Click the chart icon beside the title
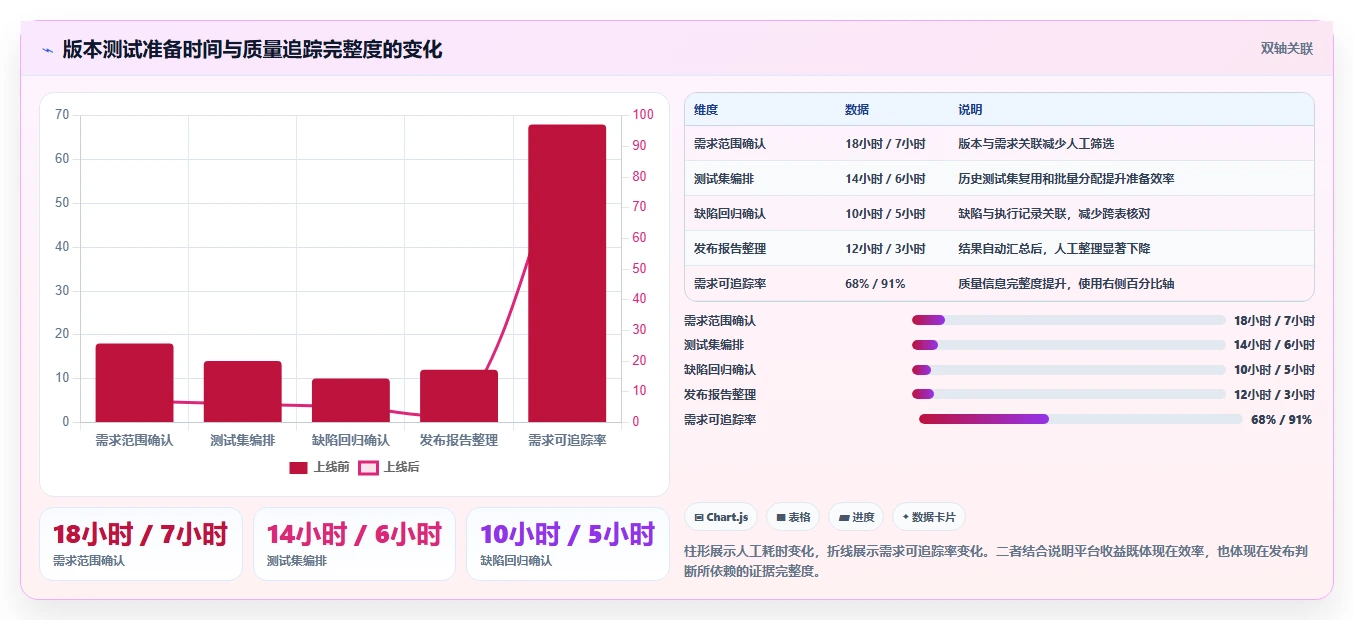 (47, 50)
